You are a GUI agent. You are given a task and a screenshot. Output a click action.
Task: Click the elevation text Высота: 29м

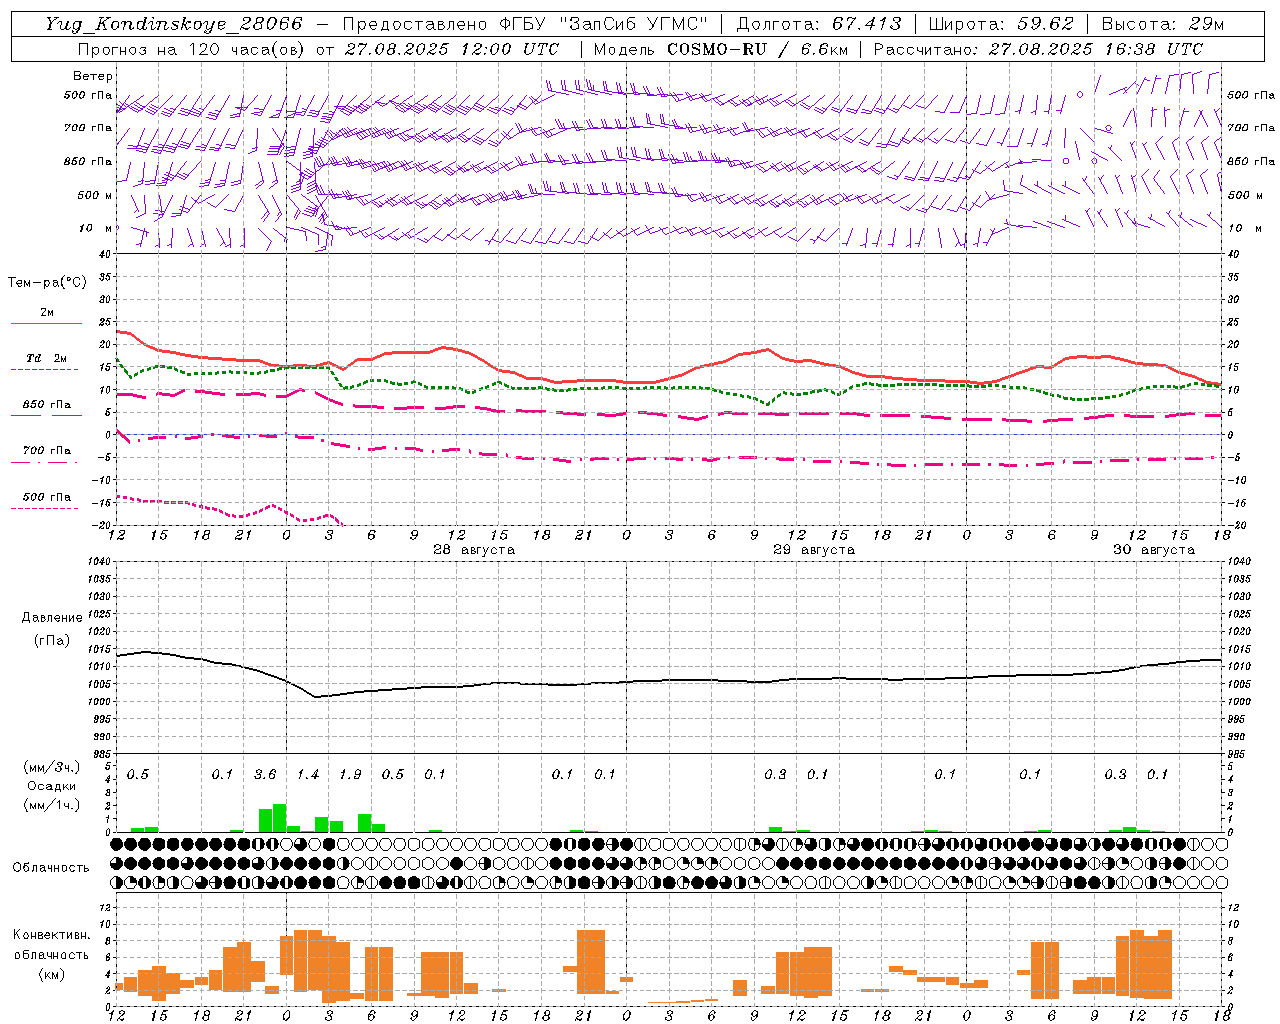pyautogui.click(x=1162, y=24)
